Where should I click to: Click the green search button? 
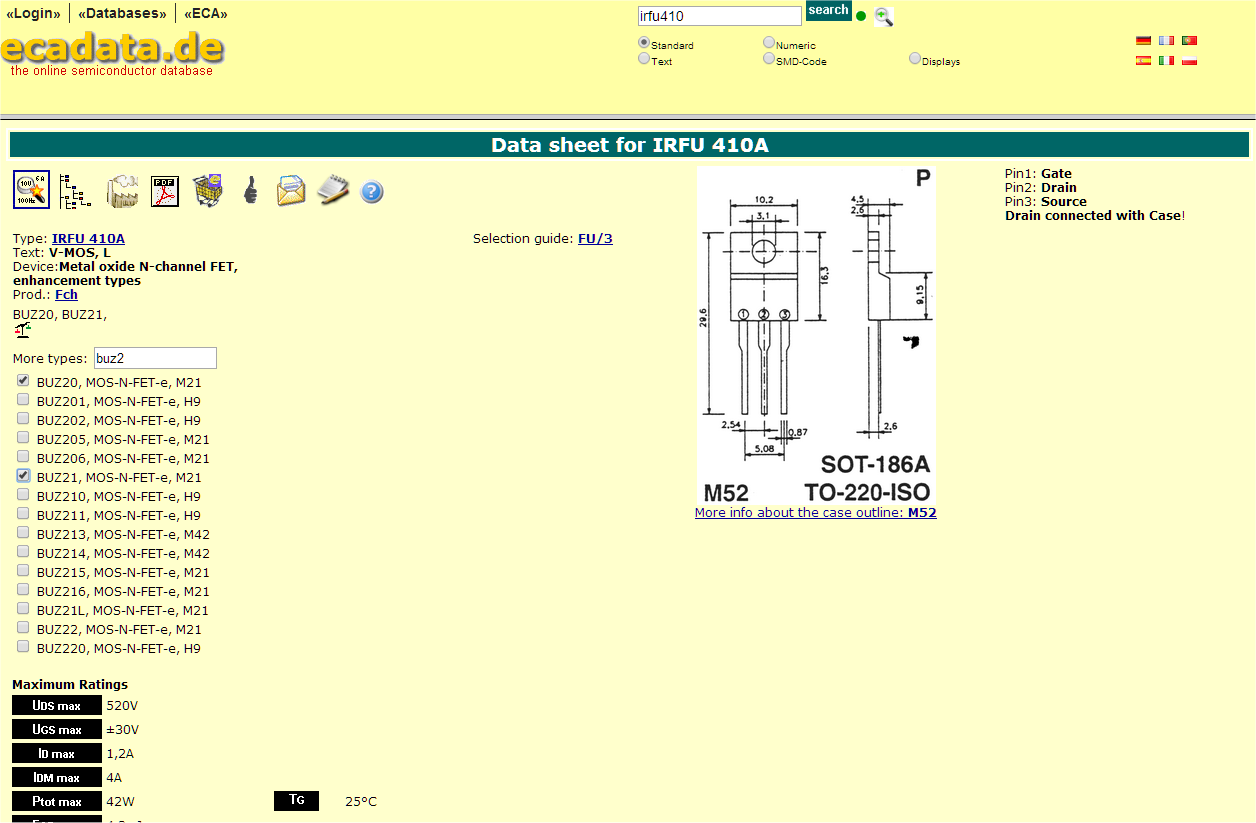coord(828,11)
